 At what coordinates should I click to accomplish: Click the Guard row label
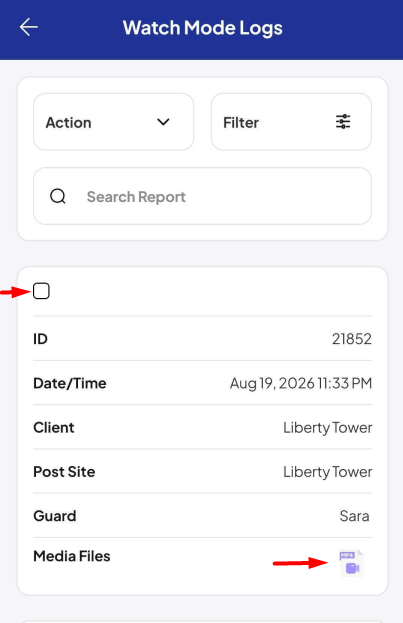[x=55, y=516]
